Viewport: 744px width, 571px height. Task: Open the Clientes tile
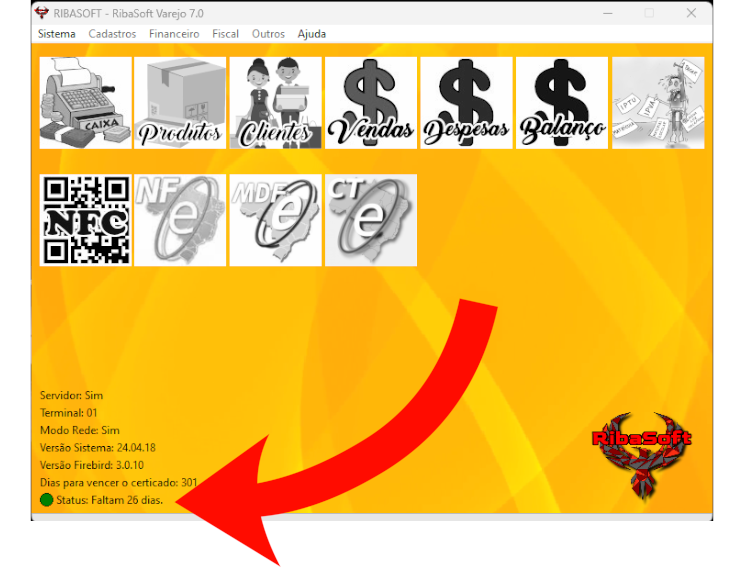pos(276,103)
